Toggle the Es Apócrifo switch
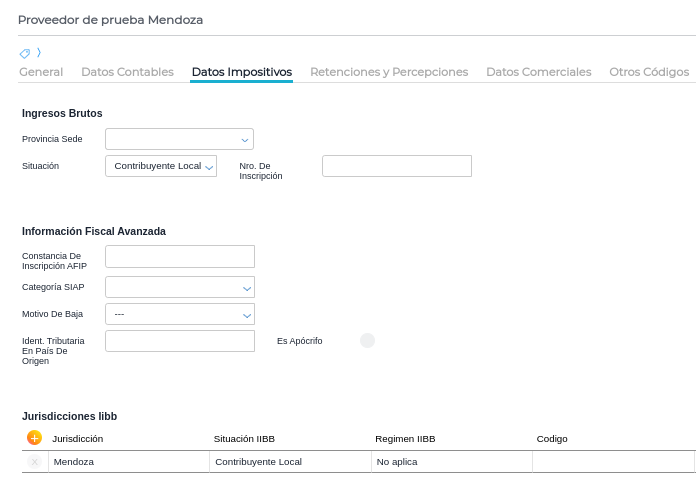 (367, 341)
